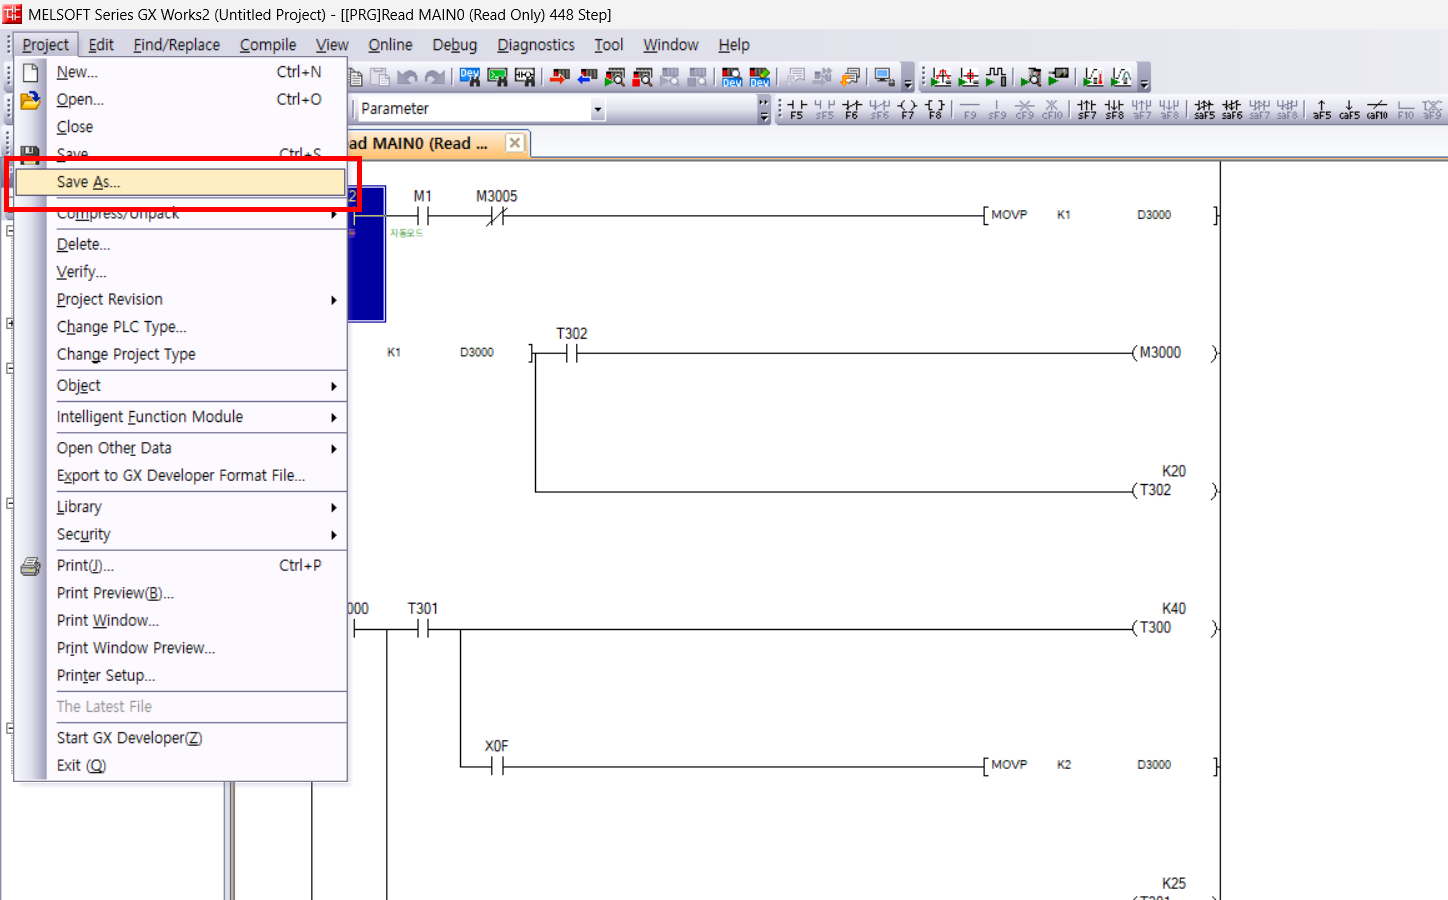Open the instruction search binoculars icon
The width and height of the screenshot is (1448, 900).
click(x=497, y=77)
